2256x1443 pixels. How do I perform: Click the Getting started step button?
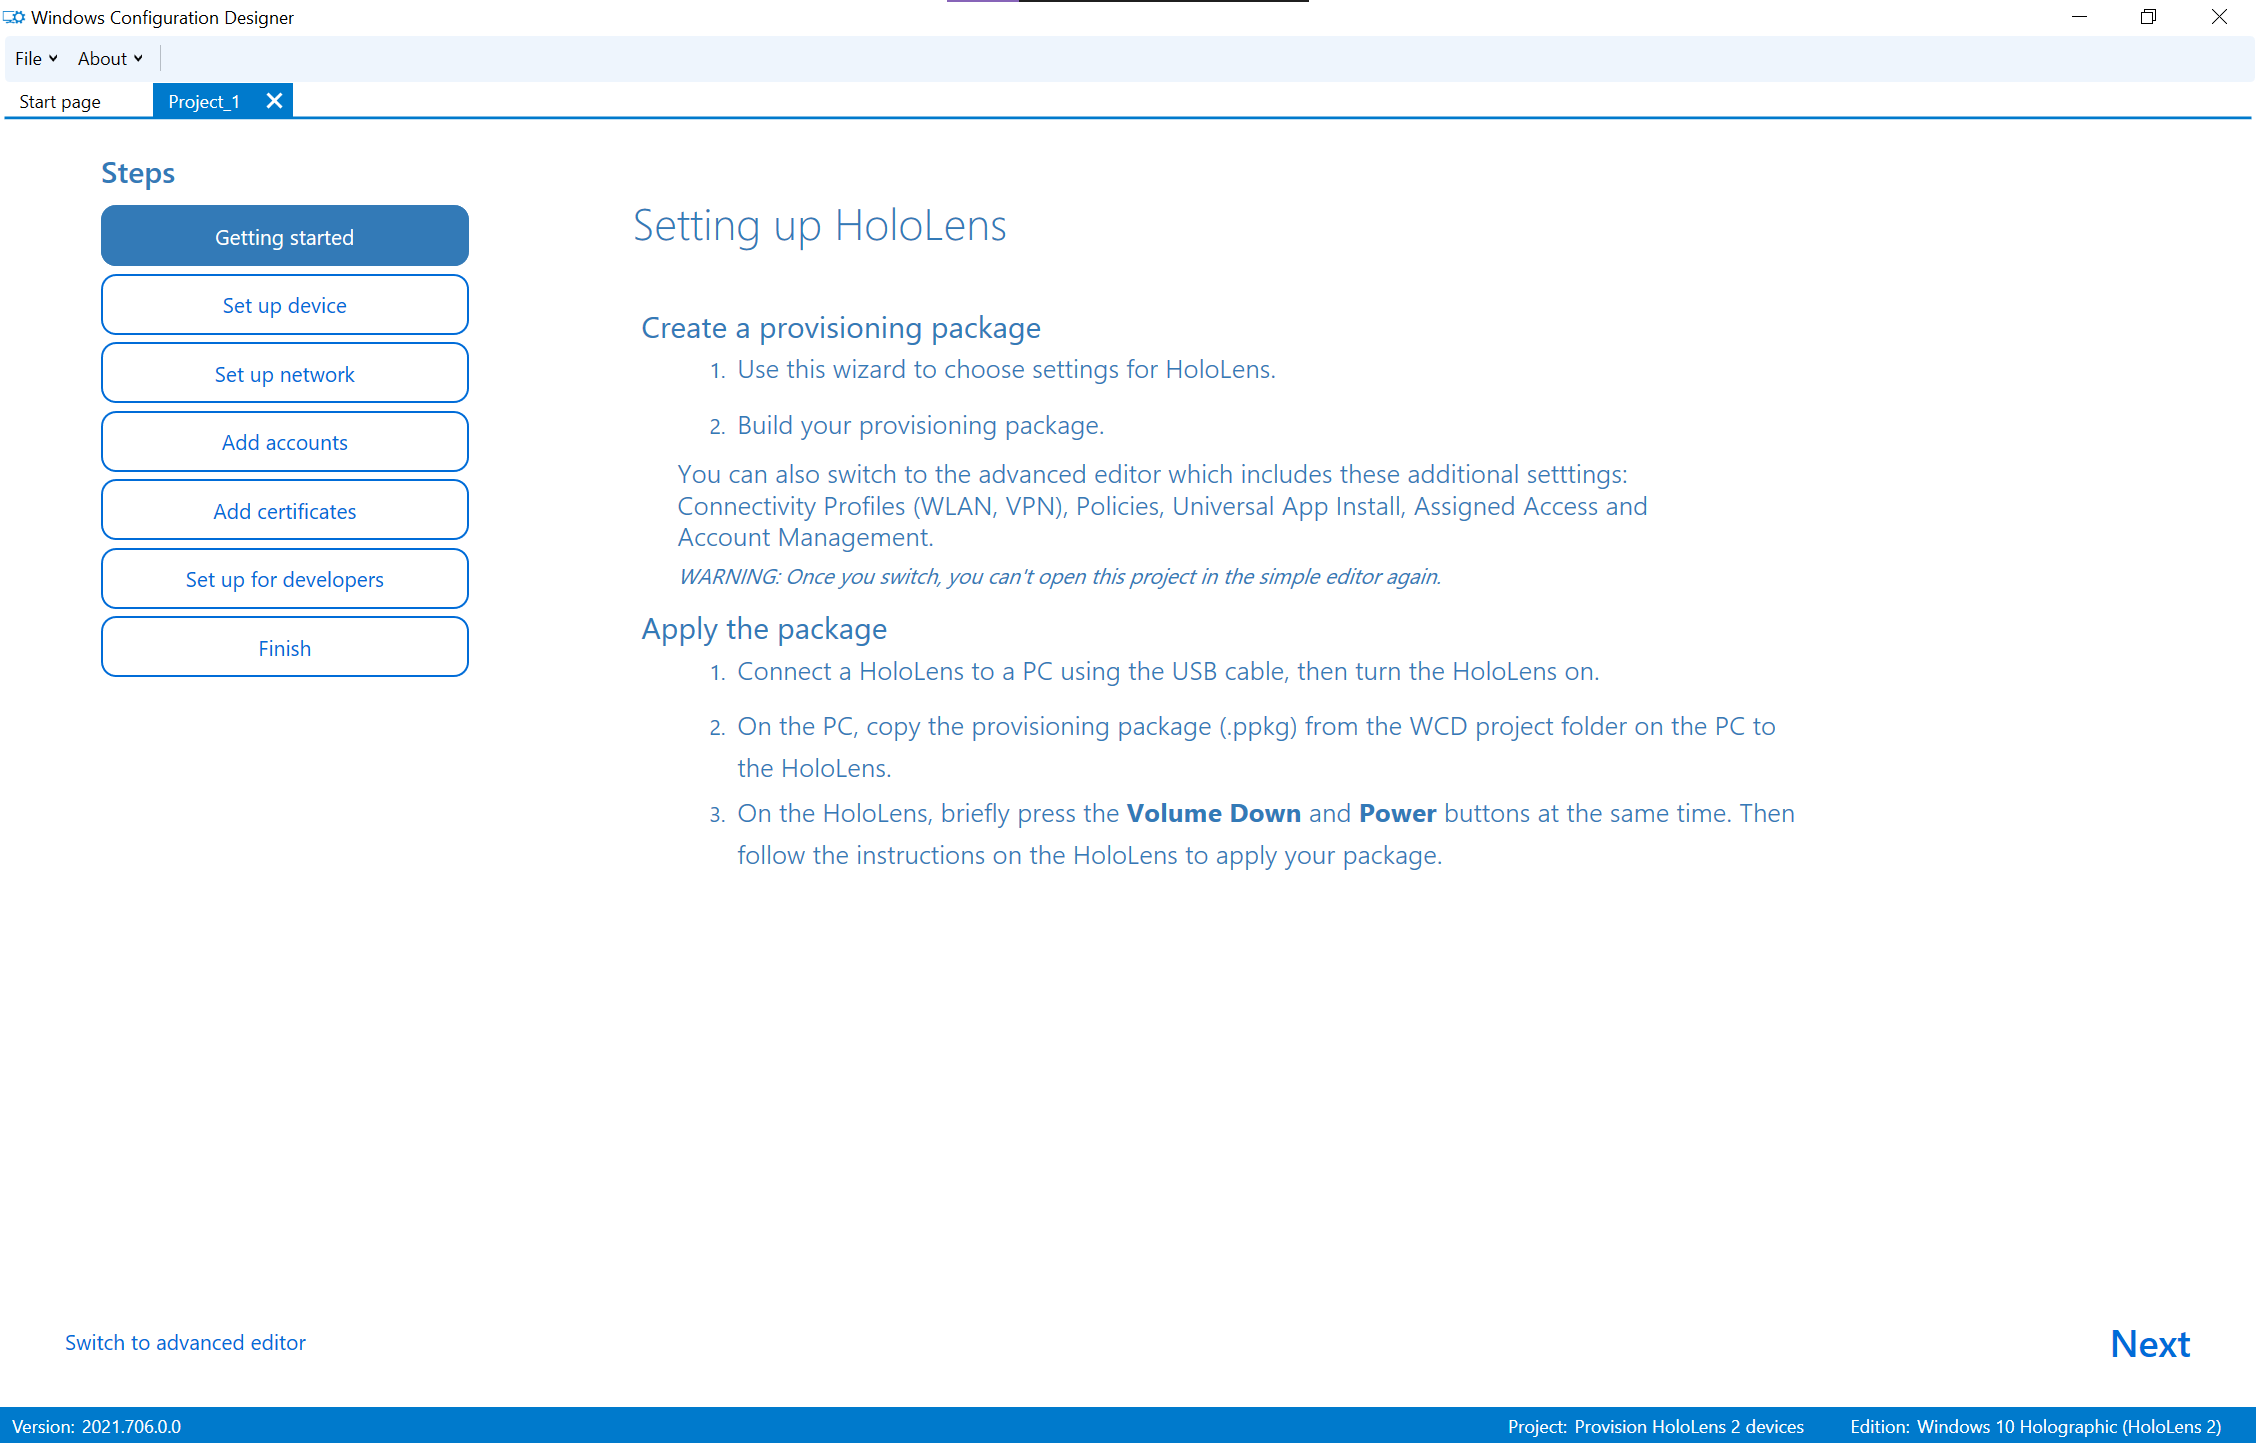284,237
